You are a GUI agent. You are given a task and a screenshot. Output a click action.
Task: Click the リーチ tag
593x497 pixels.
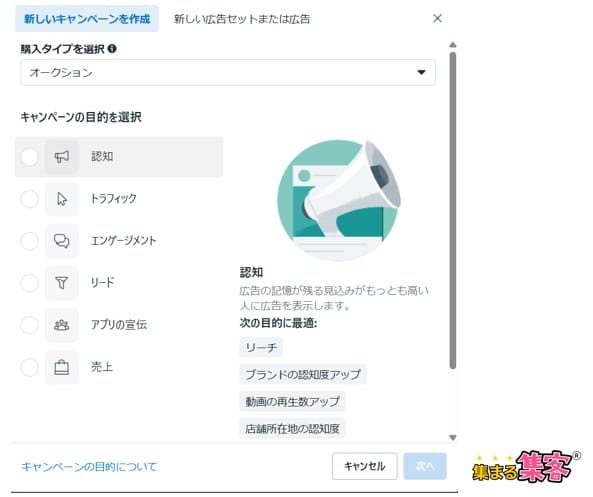tap(261, 347)
